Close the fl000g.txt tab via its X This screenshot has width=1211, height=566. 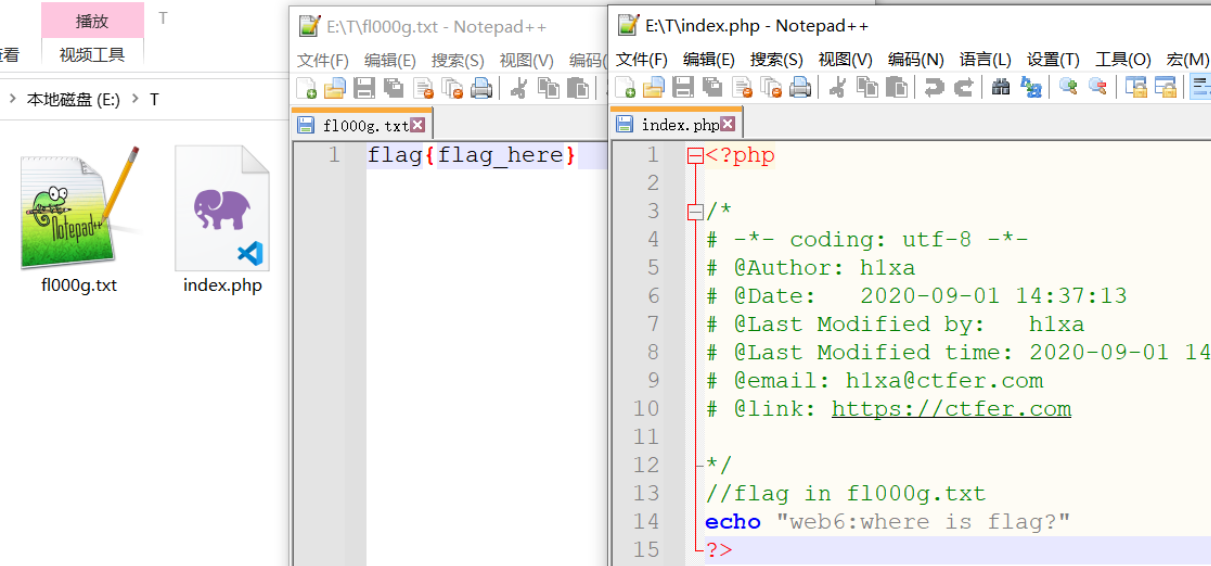click(x=418, y=125)
